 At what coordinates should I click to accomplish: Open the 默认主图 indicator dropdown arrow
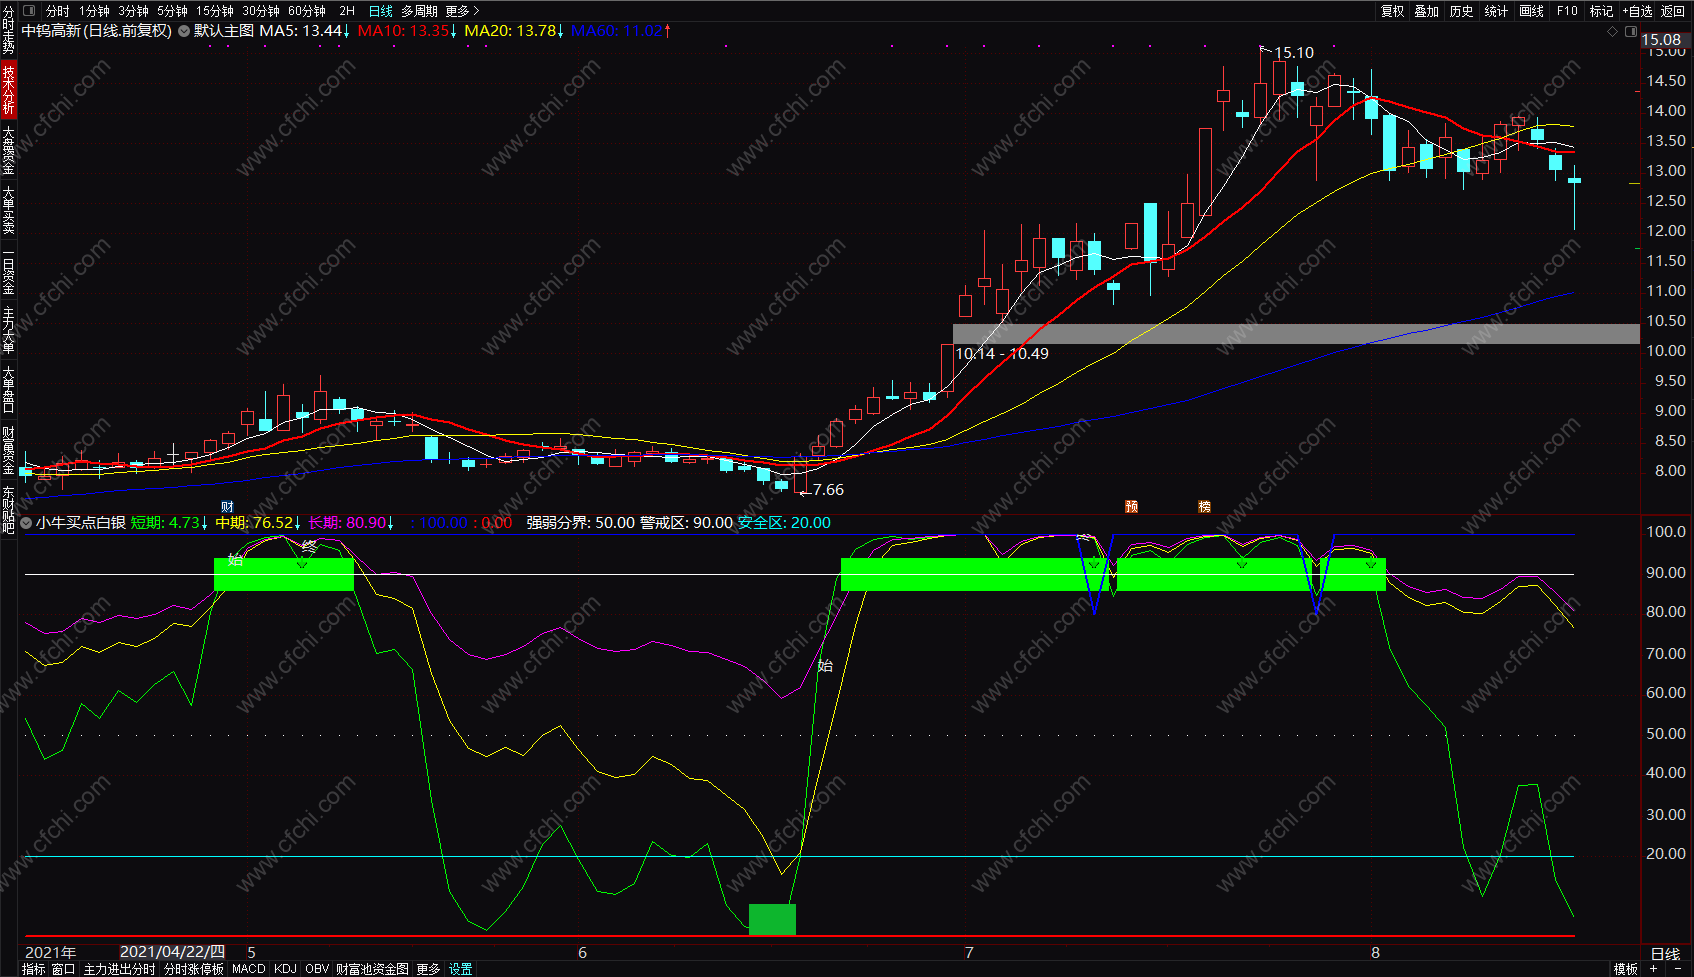click(184, 31)
